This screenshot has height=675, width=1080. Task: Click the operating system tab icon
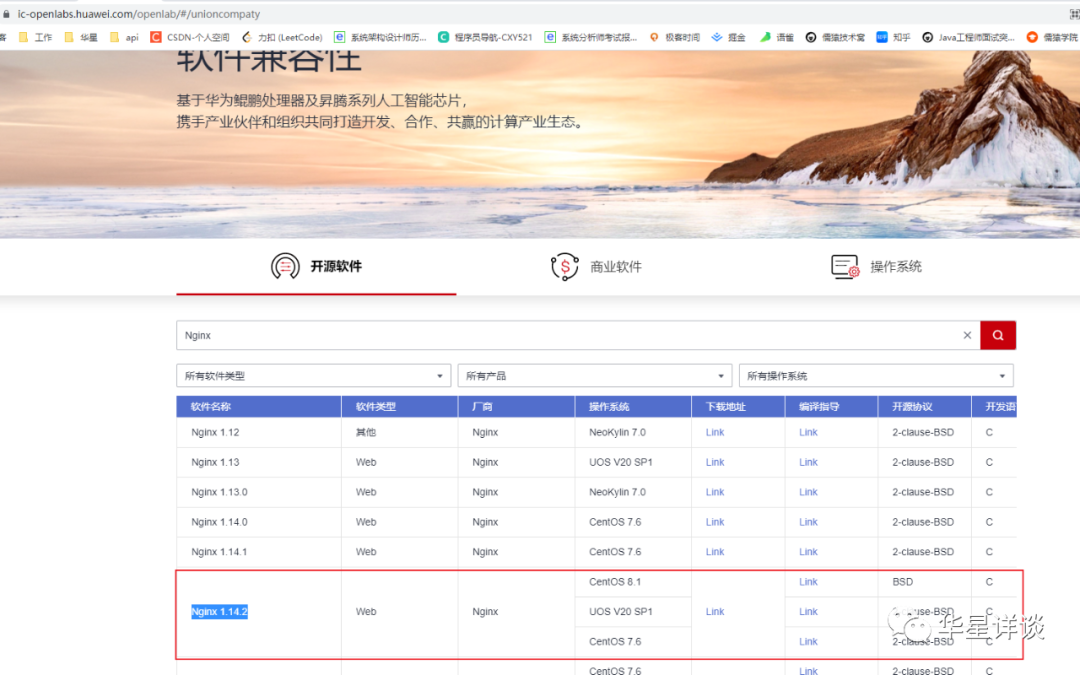[x=845, y=267]
